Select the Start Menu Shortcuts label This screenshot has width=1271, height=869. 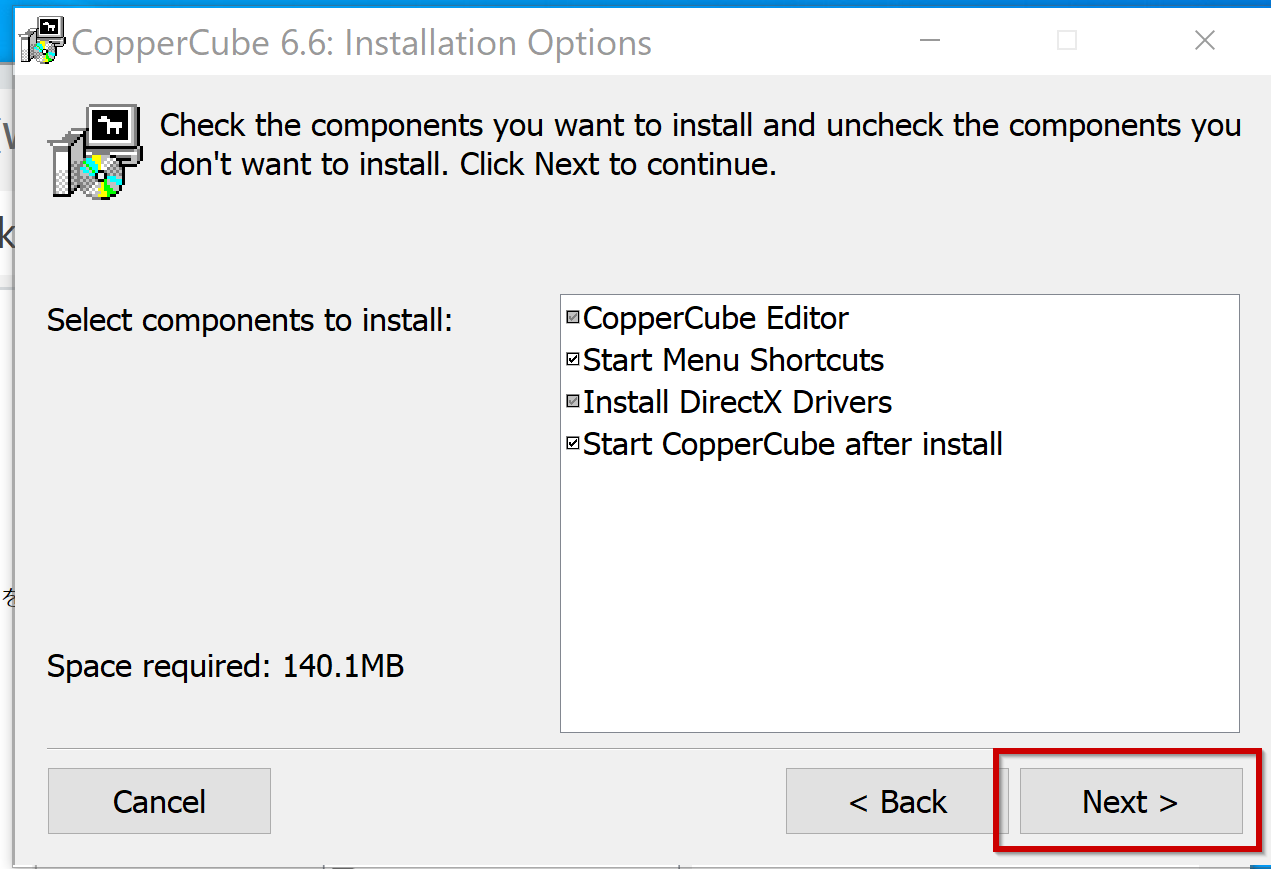(x=734, y=360)
